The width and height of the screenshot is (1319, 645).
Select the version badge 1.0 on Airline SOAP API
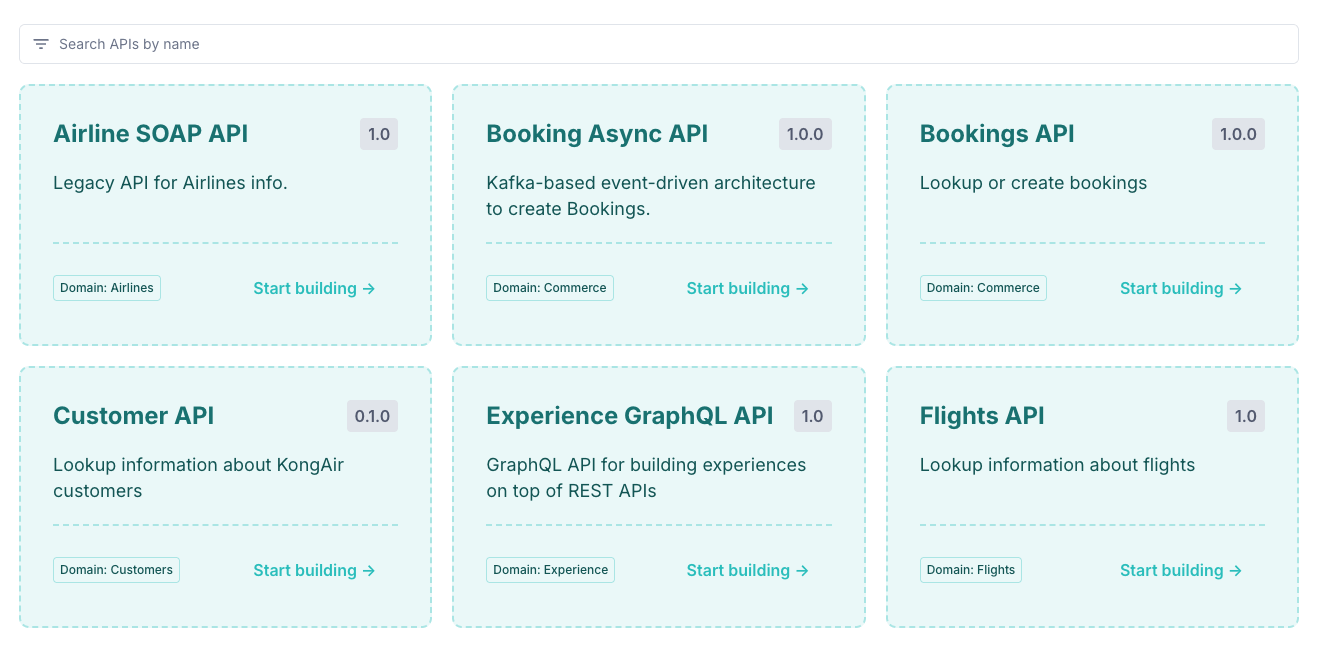379,134
